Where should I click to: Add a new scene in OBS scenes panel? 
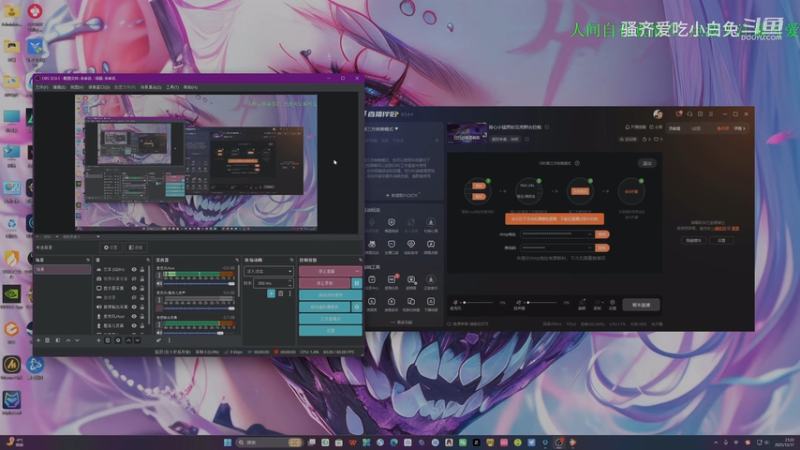pos(38,340)
